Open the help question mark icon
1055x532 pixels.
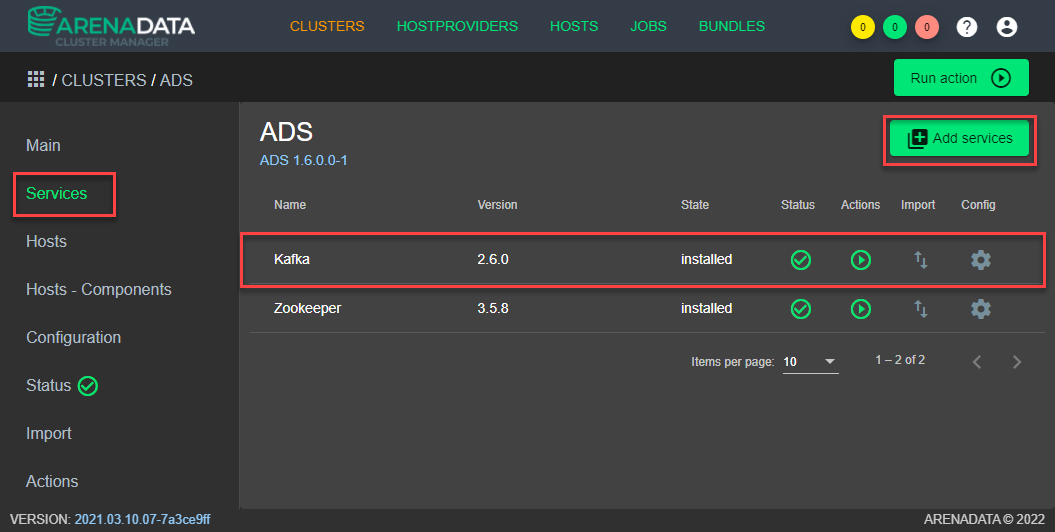(x=966, y=27)
